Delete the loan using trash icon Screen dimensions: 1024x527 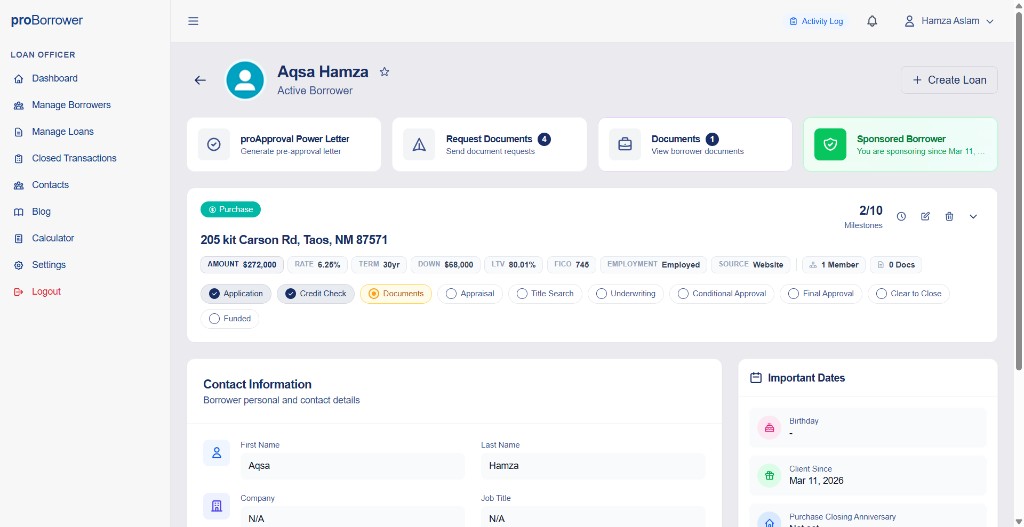[x=950, y=216]
